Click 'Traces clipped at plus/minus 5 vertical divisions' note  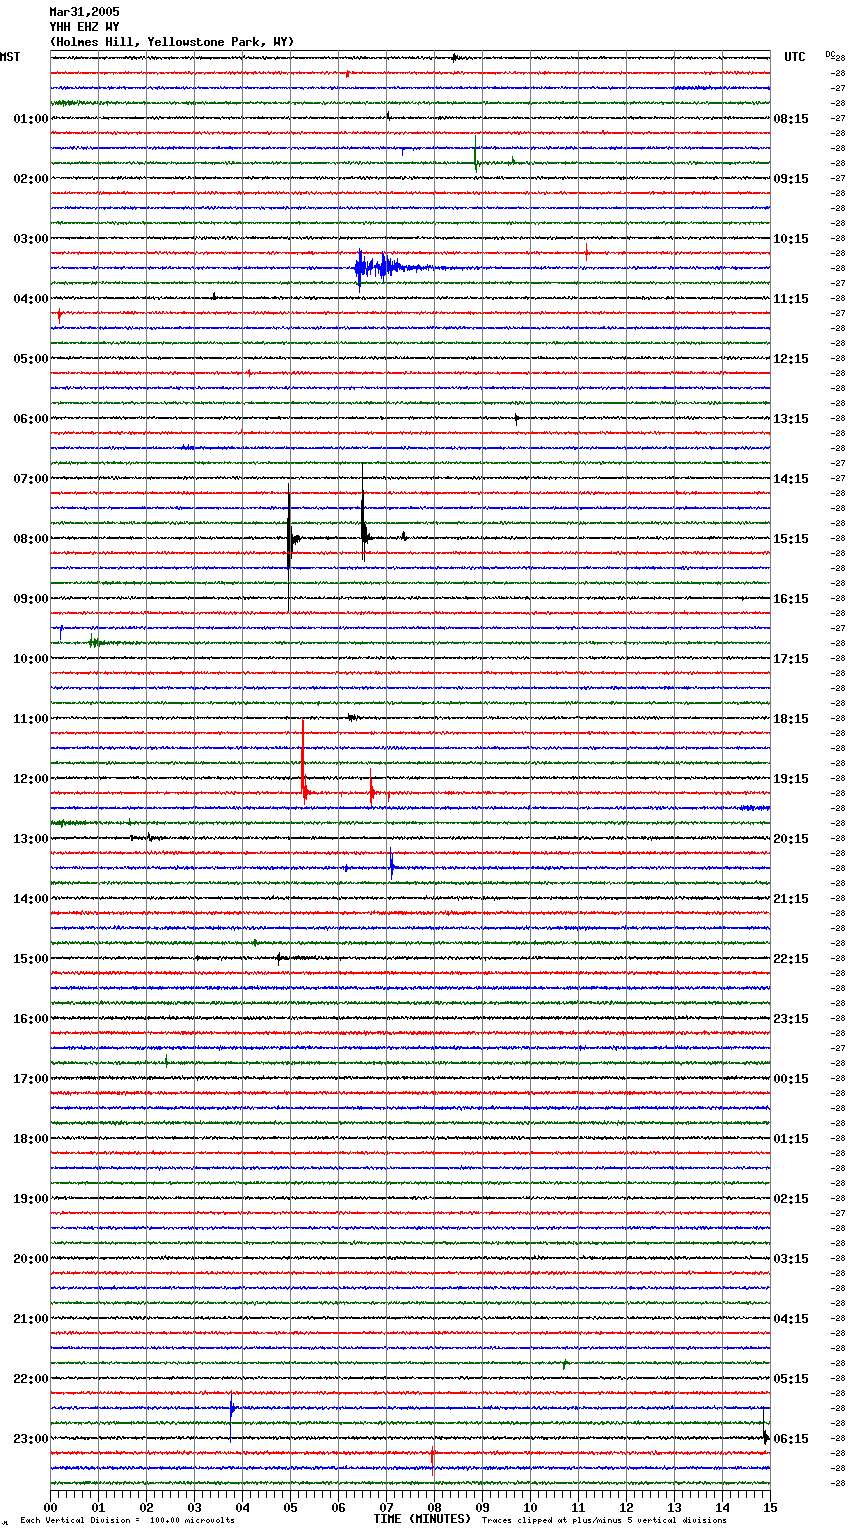(x=604, y=1521)
